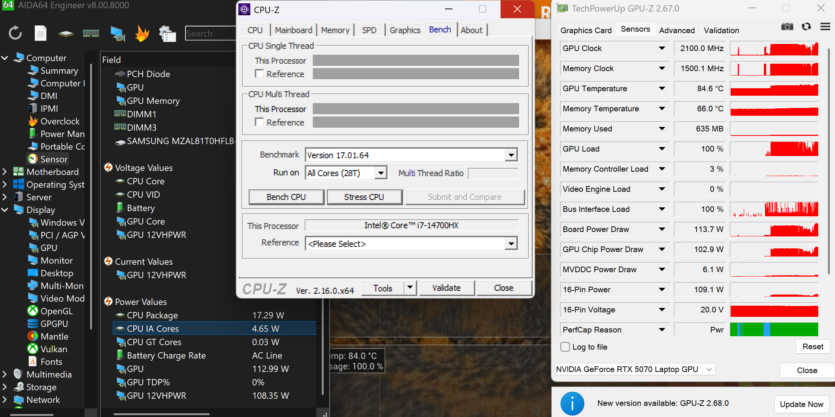Switch to the Mainboard tab in CPU-Z
The width and height of the screenshot is (835, 417).
point(293,30)
